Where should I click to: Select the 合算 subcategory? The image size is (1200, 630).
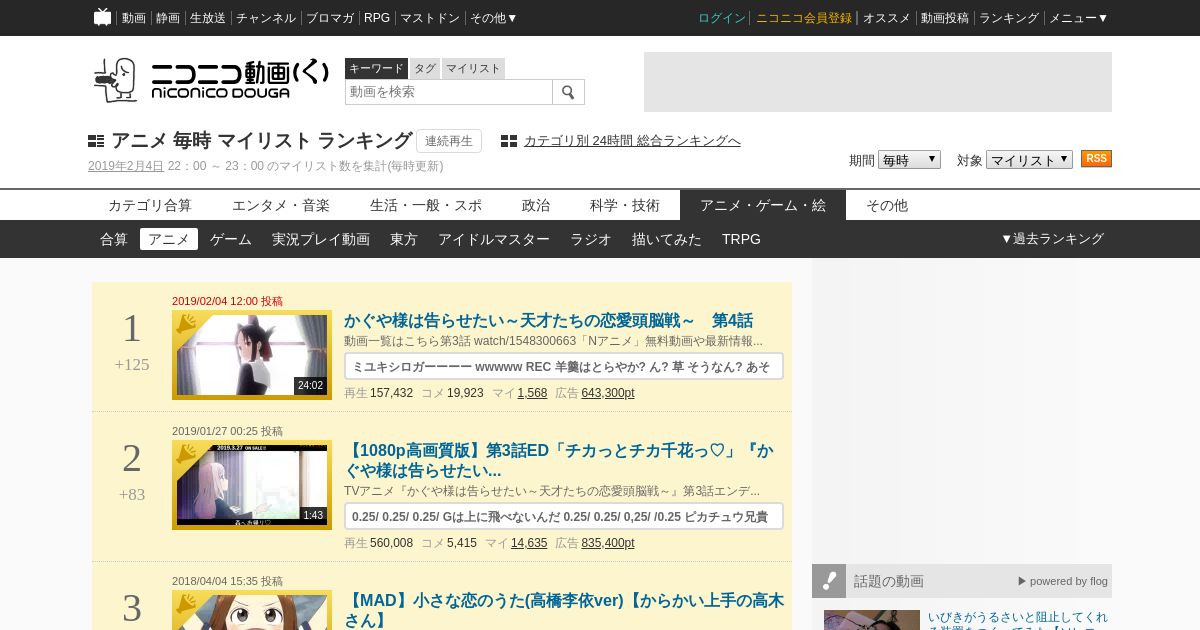(x=114, y=239)
